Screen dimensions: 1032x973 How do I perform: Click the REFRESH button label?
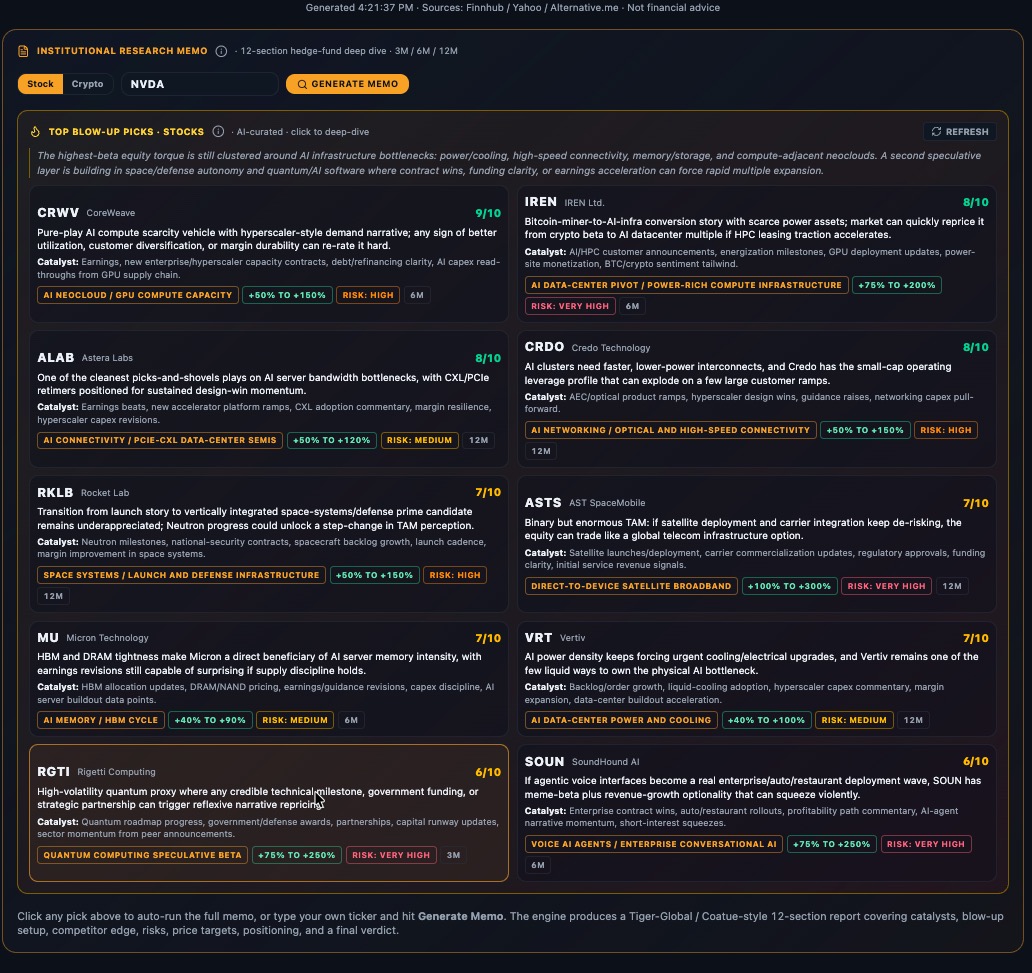pyautogui.click(x=967, y=132)
